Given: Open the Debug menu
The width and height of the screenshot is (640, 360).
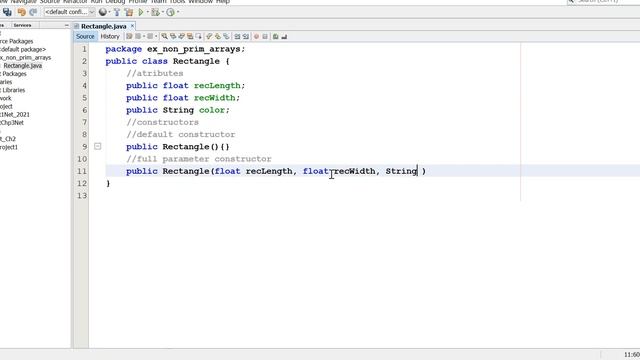Looking at the screenshot, I should click(x=115, y=2).
